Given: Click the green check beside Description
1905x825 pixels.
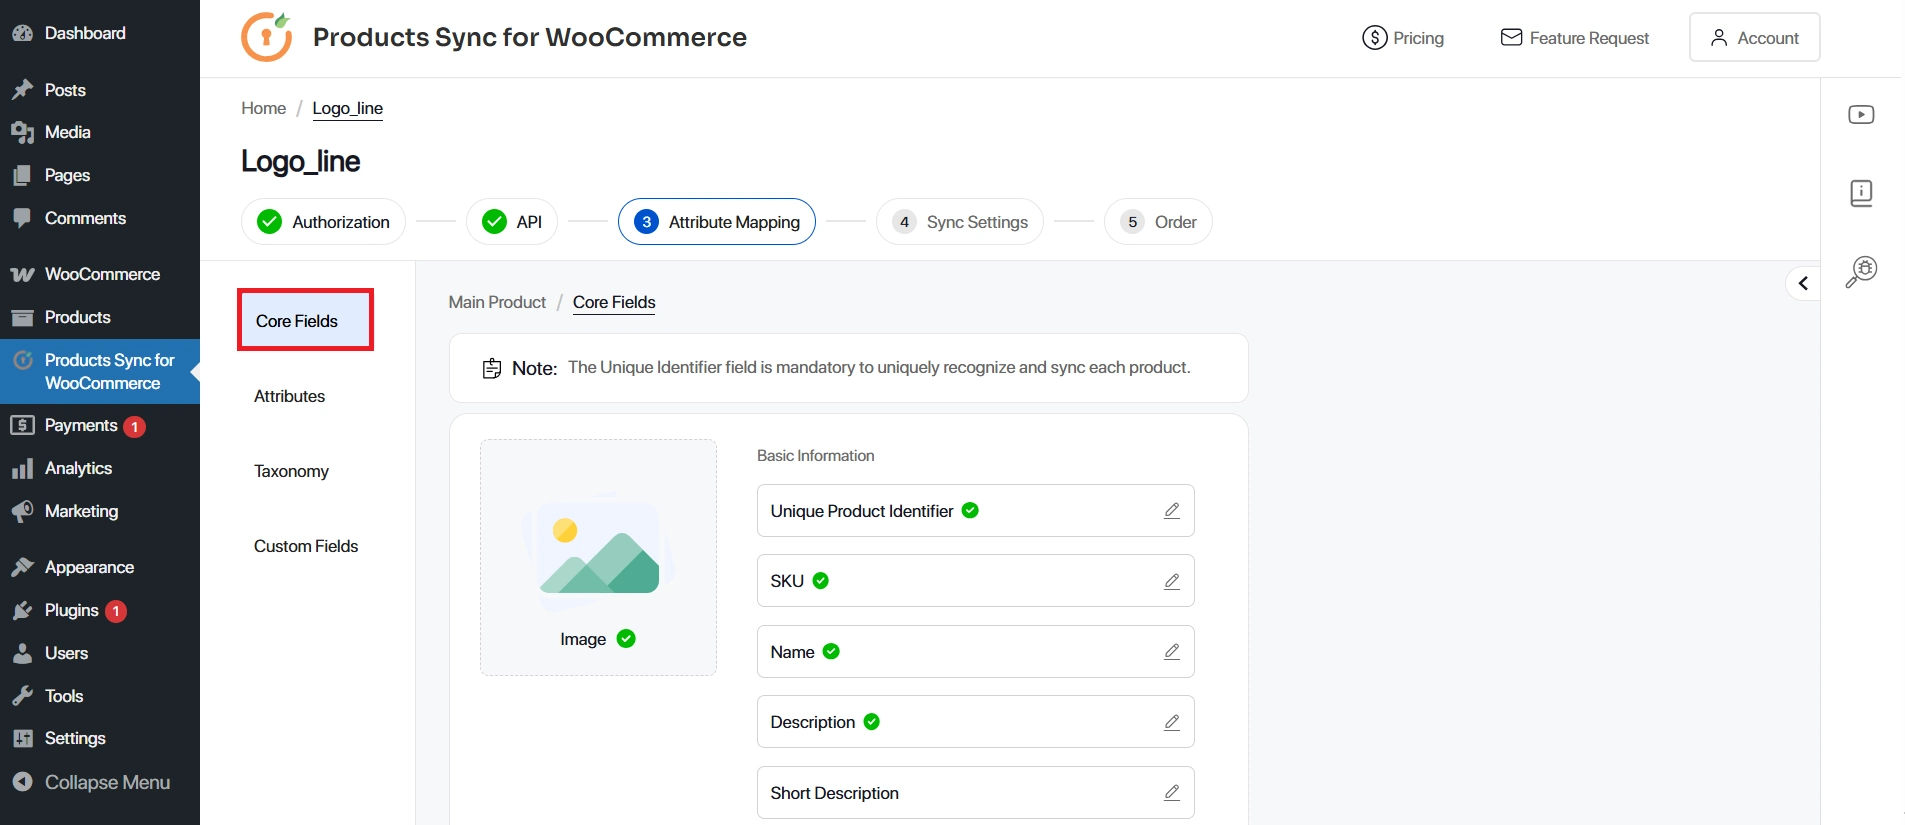Looking at the screenshot, I should coord(872,721).
